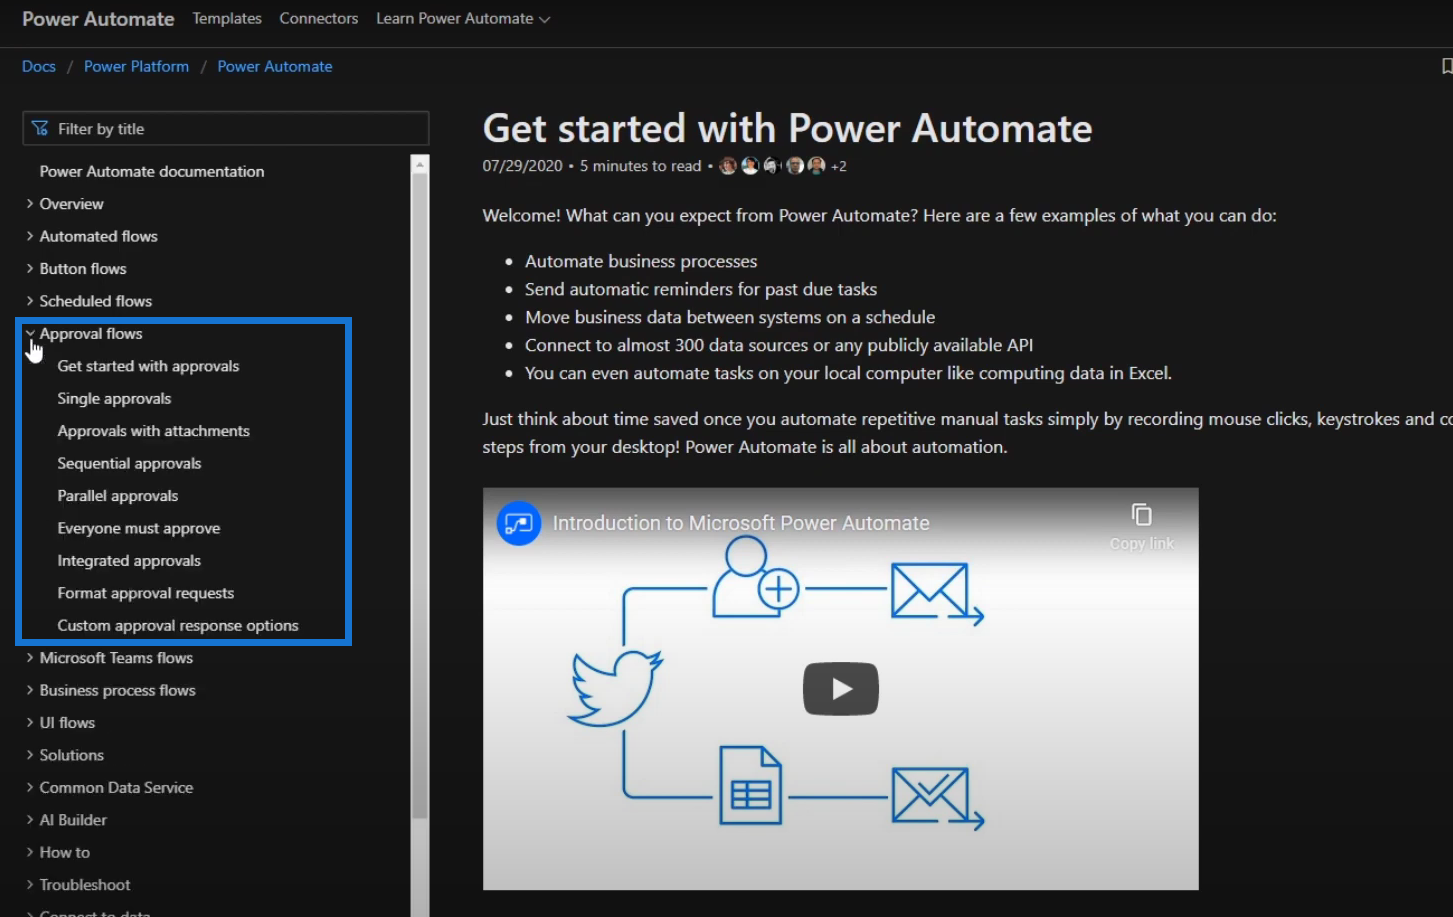This screenshot has height=917, width=1453.
Task: Expand the Button flows section
Action: point(83,268)
